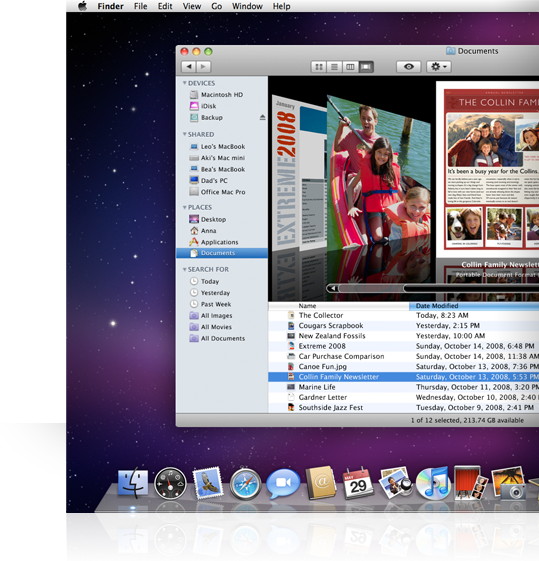
Task: Sort by the Date Modified column
Action: point(474,306)
